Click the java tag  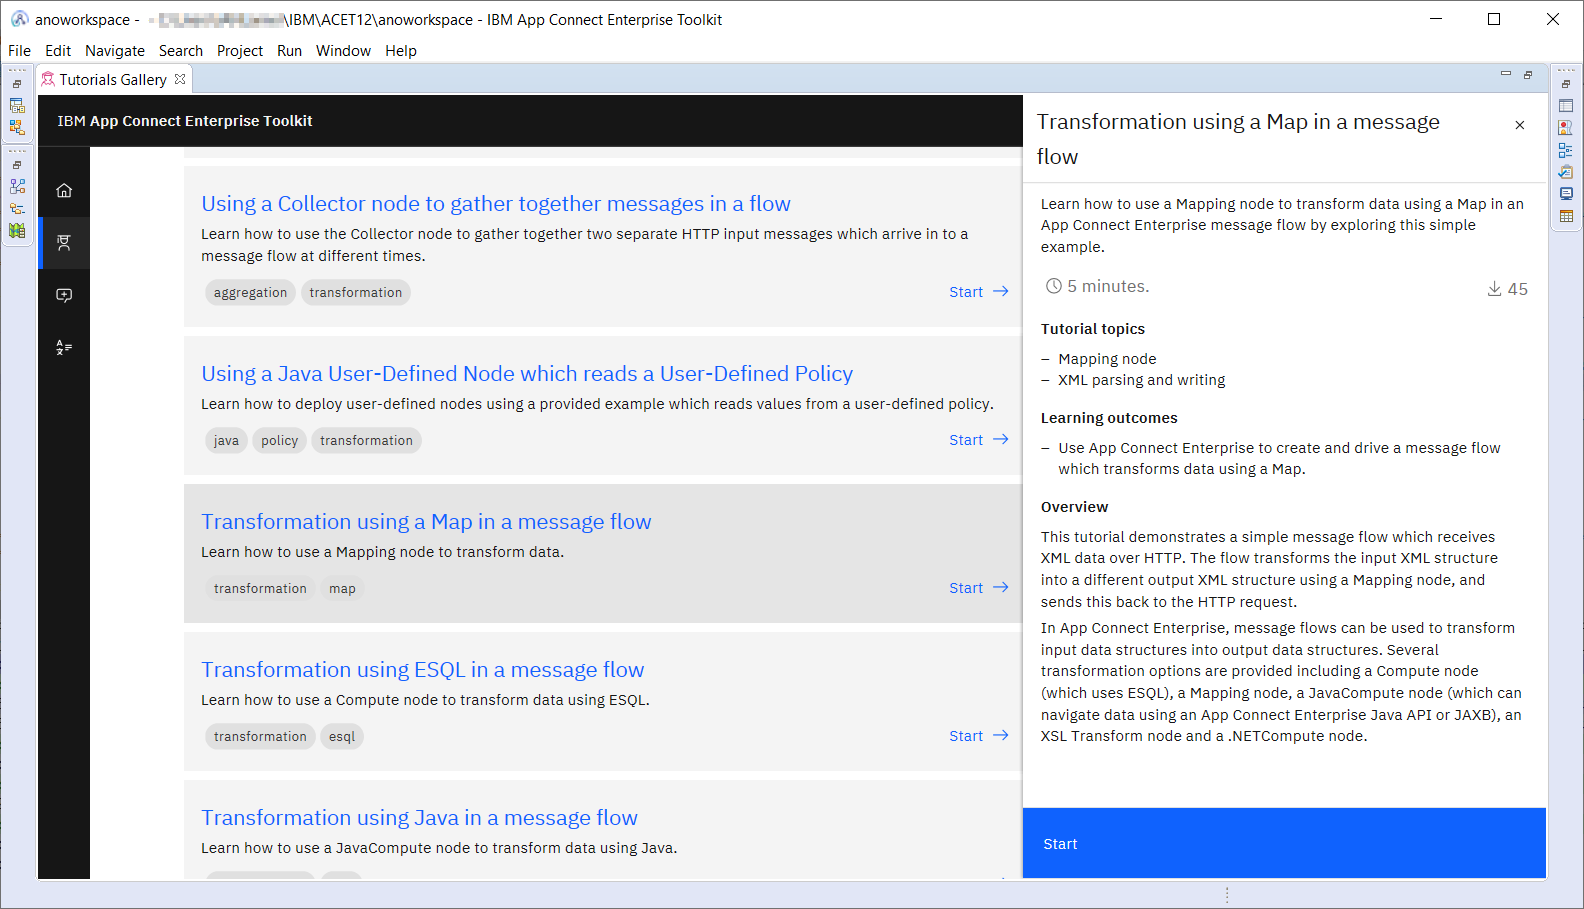coord(226,441)
